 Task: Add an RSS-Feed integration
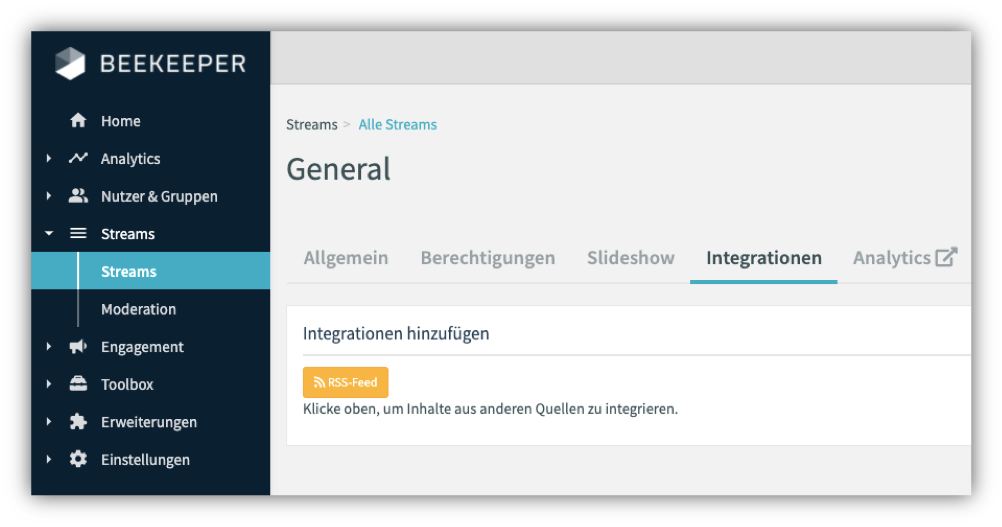tap(346, 382)
